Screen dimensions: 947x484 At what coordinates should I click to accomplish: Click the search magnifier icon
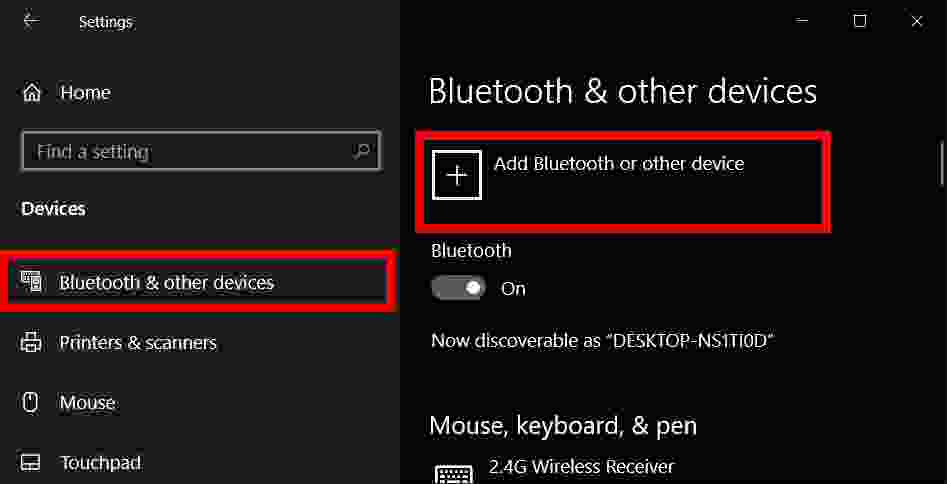tap(361, 152)
